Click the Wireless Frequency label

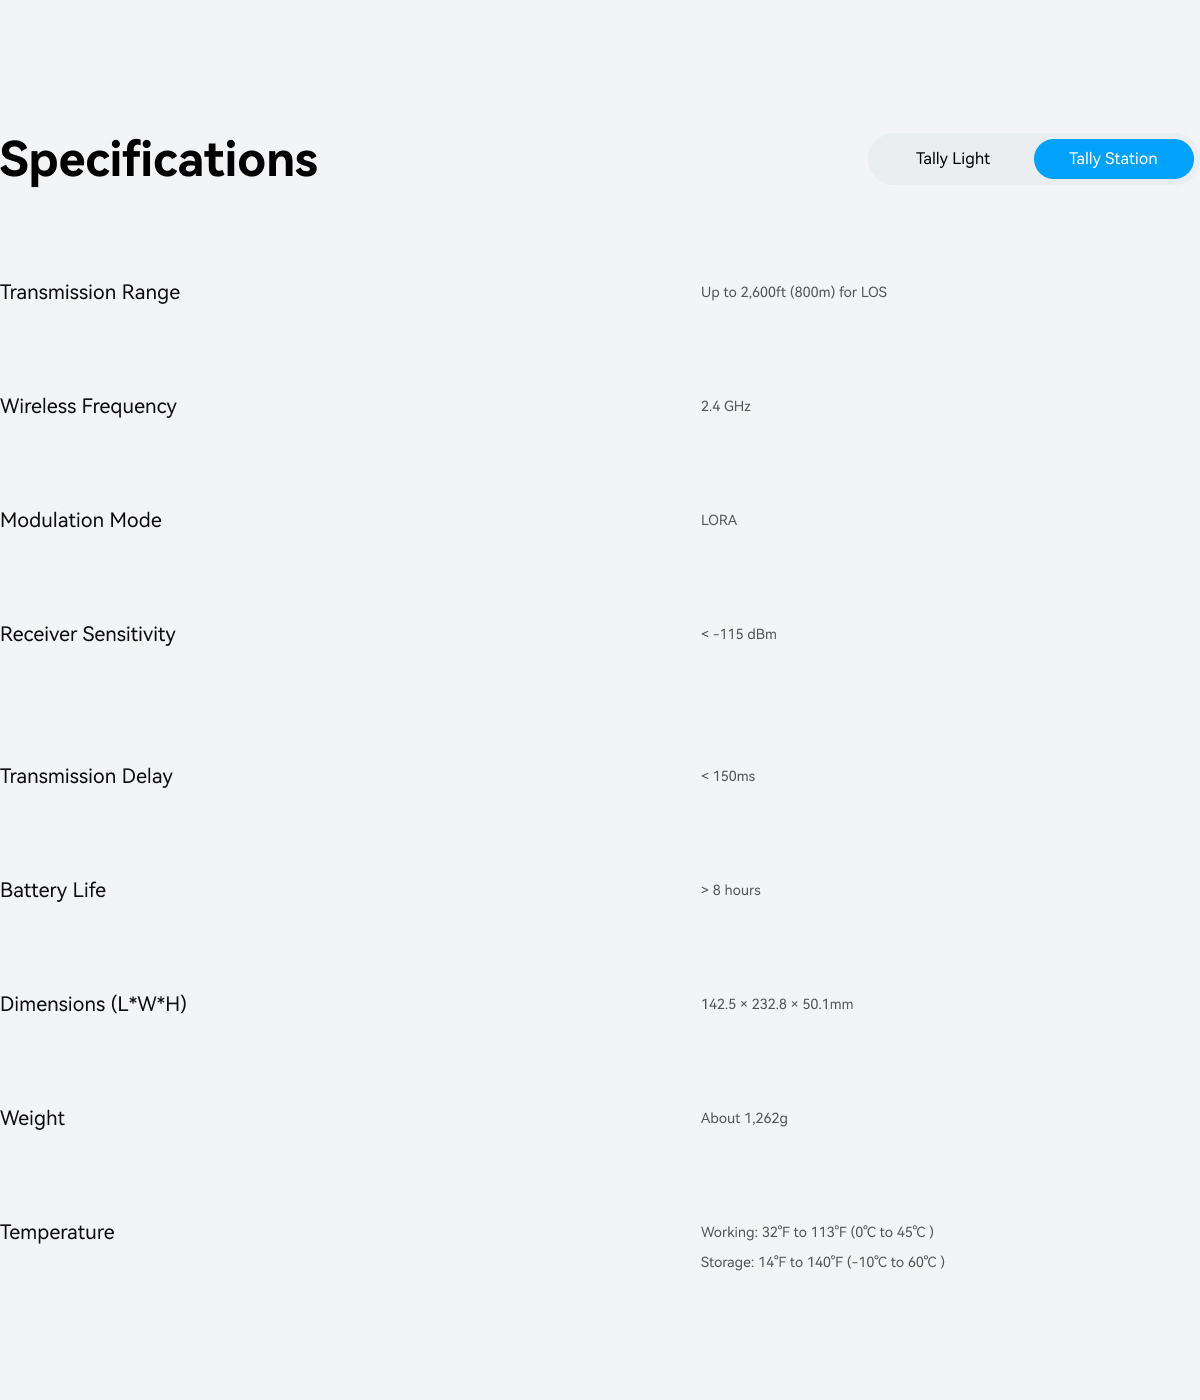coord(88,406)
